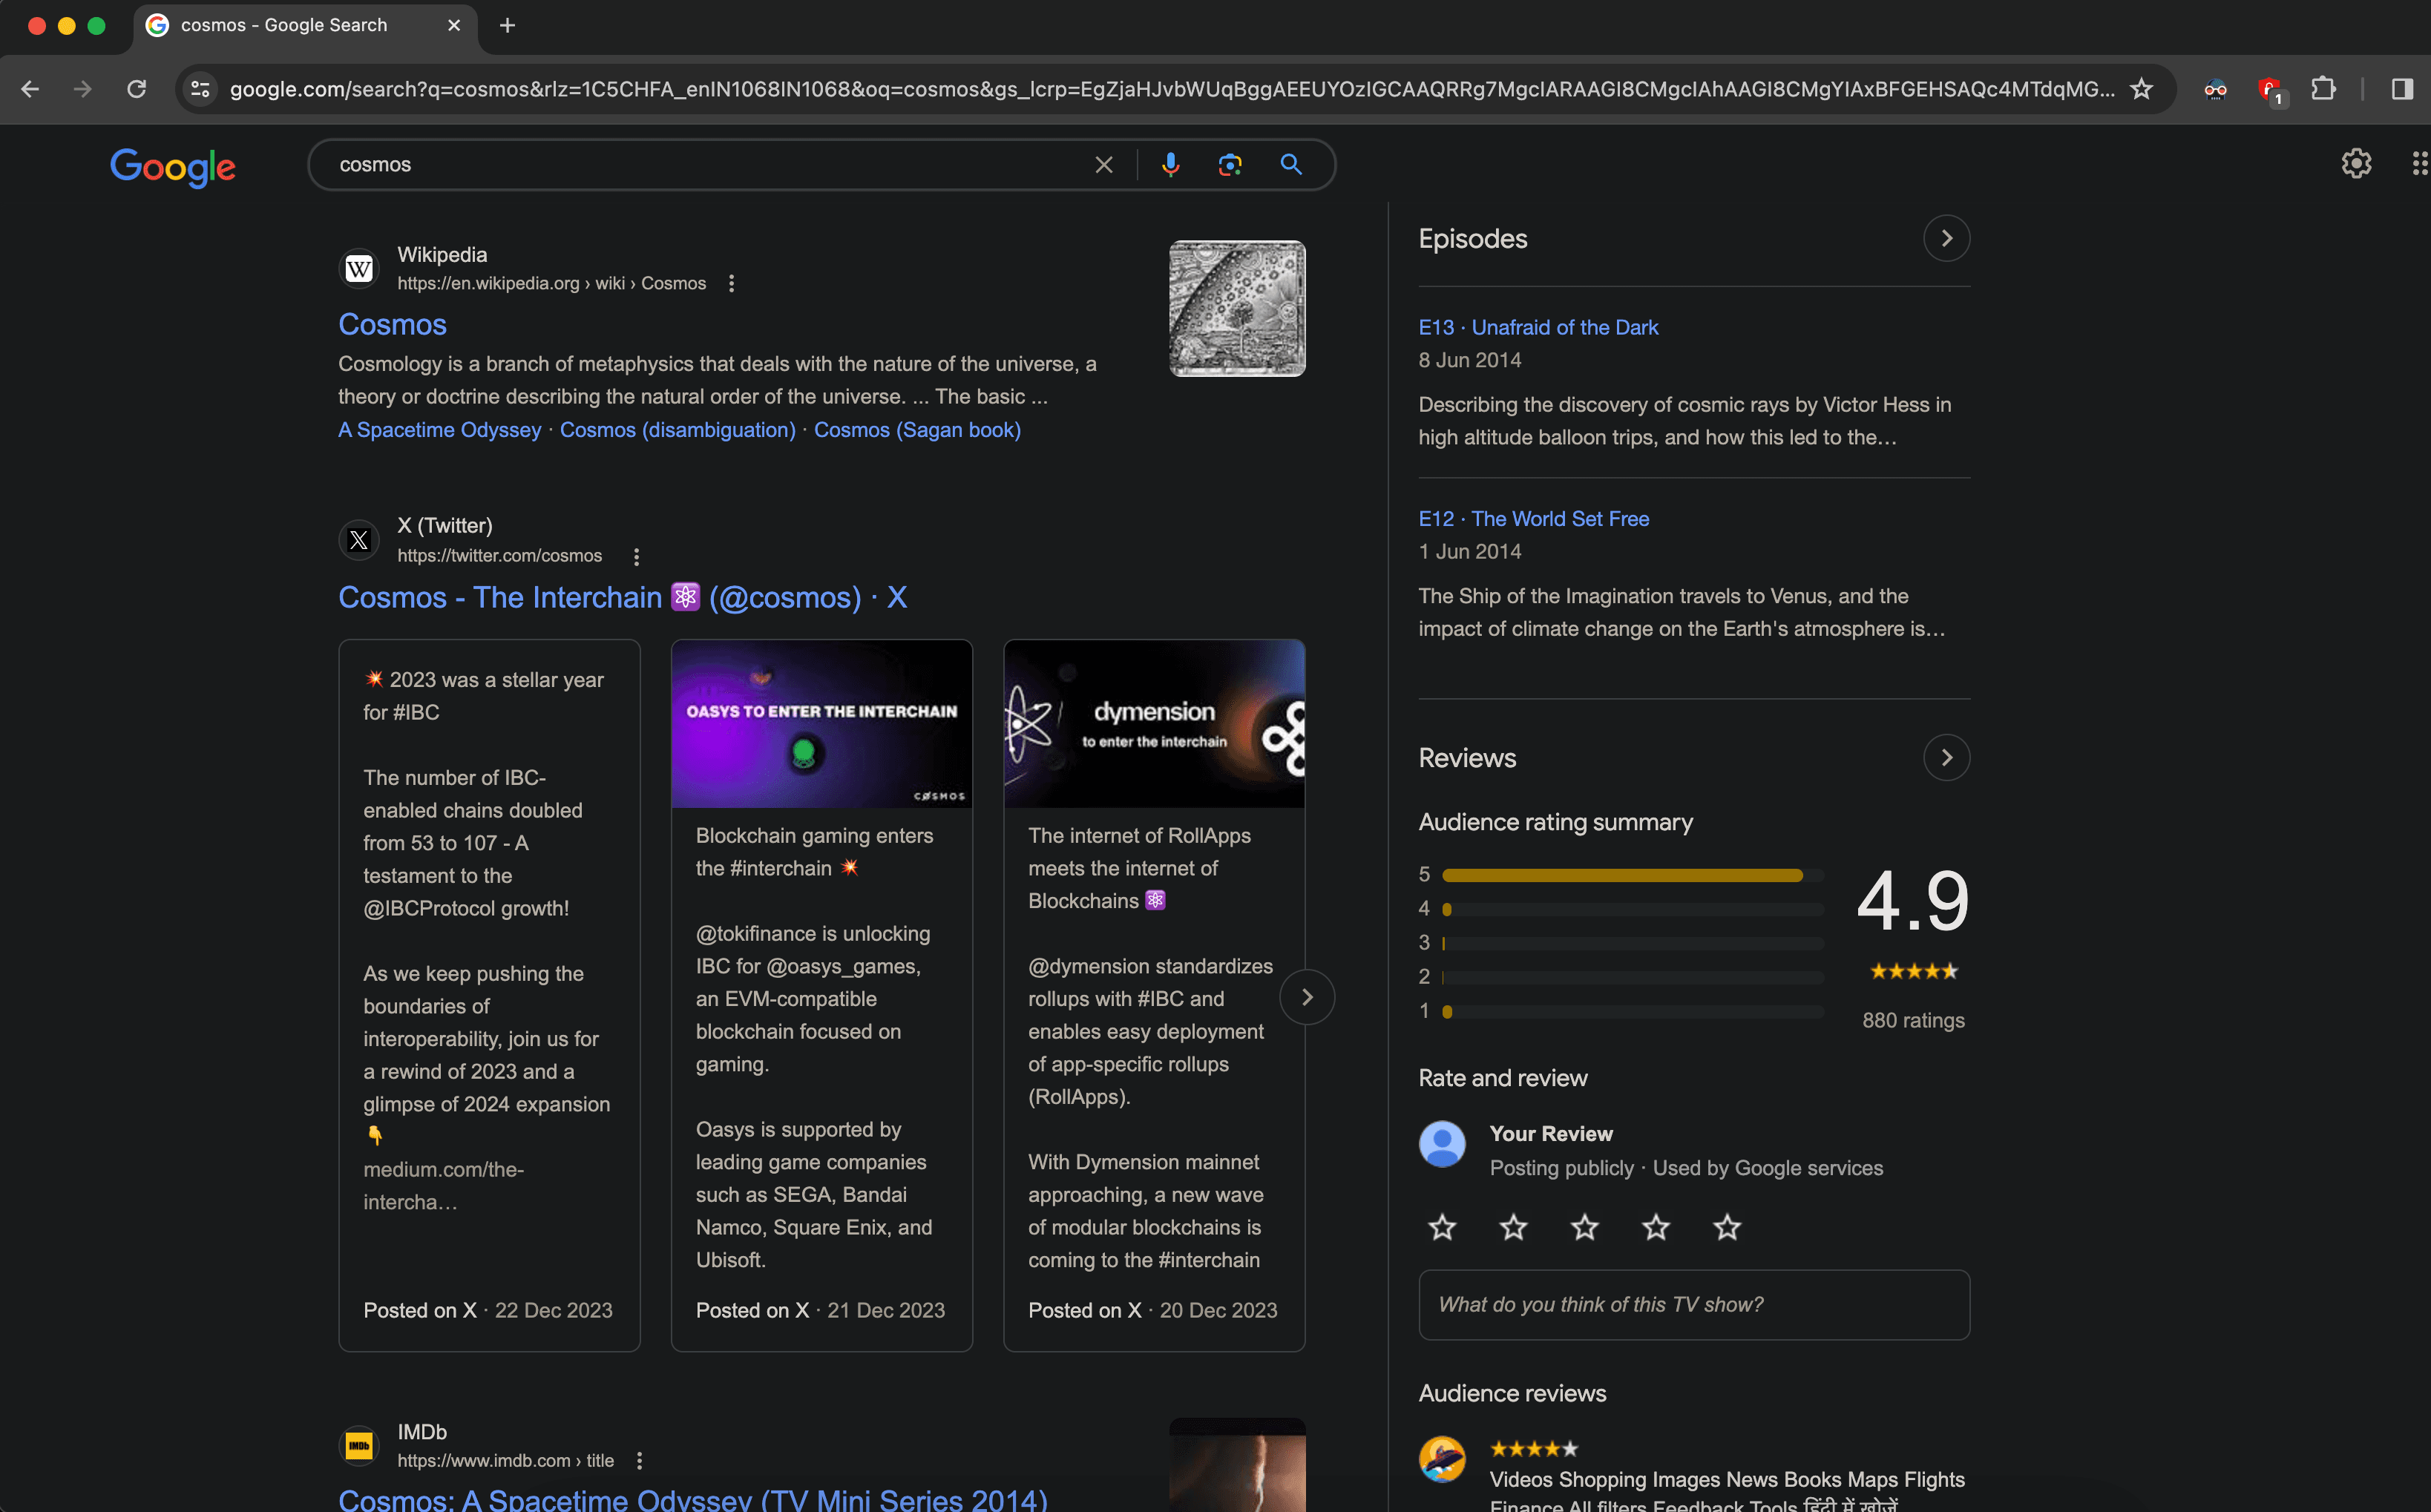Open the browser extensions puzzle icon
Viewport: 2431px width, 1512px height.
2324,89
